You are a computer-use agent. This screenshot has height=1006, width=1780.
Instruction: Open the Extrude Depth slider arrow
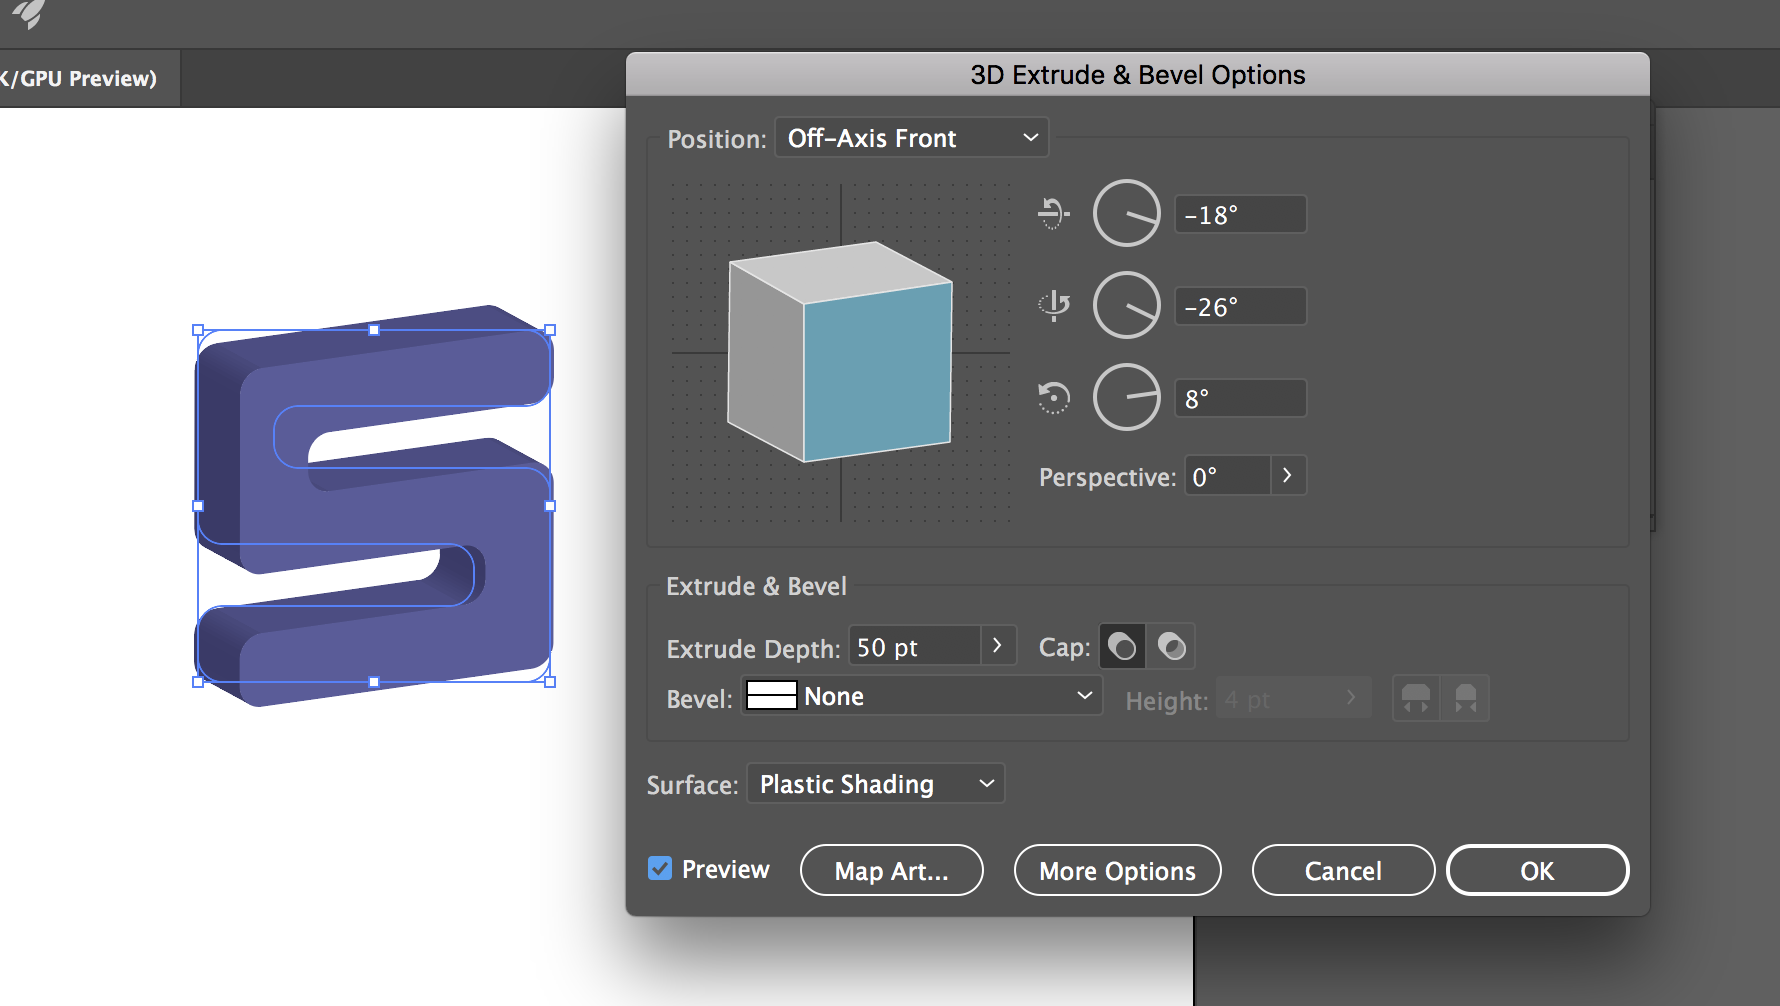[997, 646]
